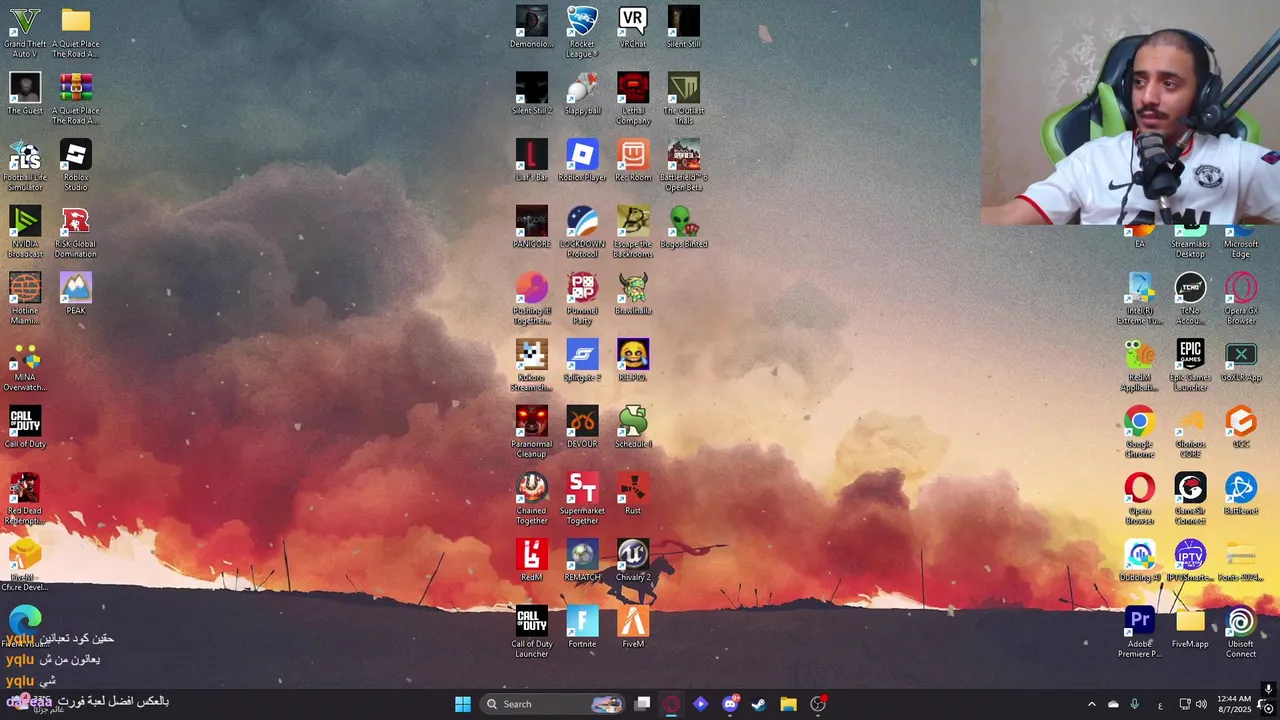The image size is (1280, 720).
Task: Open the Splitgate 2 shortcut
Action: point(582,361)
